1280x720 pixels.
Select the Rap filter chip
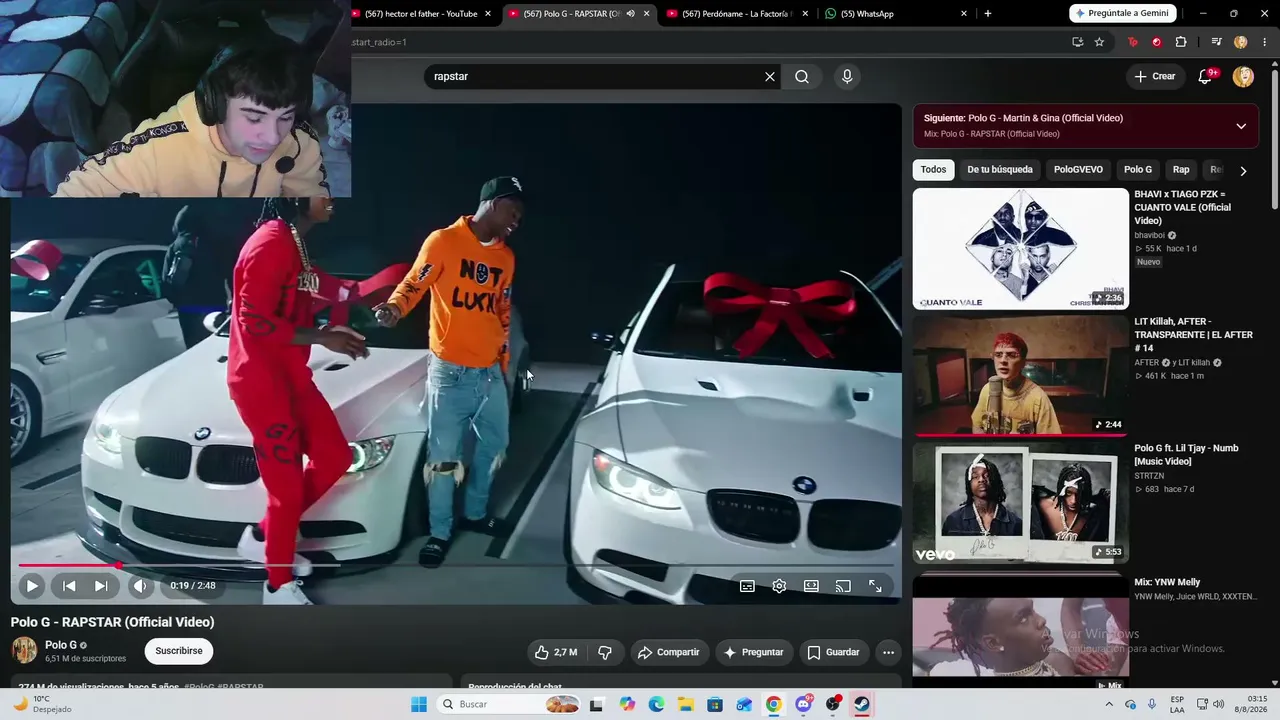point(1181,170)
